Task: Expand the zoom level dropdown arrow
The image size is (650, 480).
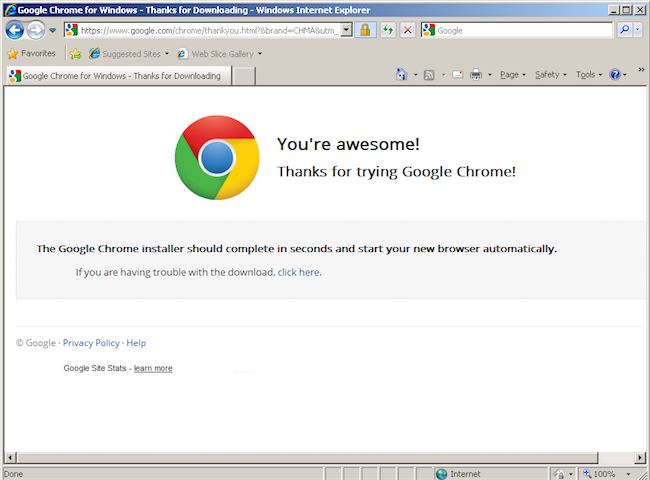Action: click(628, 474)
